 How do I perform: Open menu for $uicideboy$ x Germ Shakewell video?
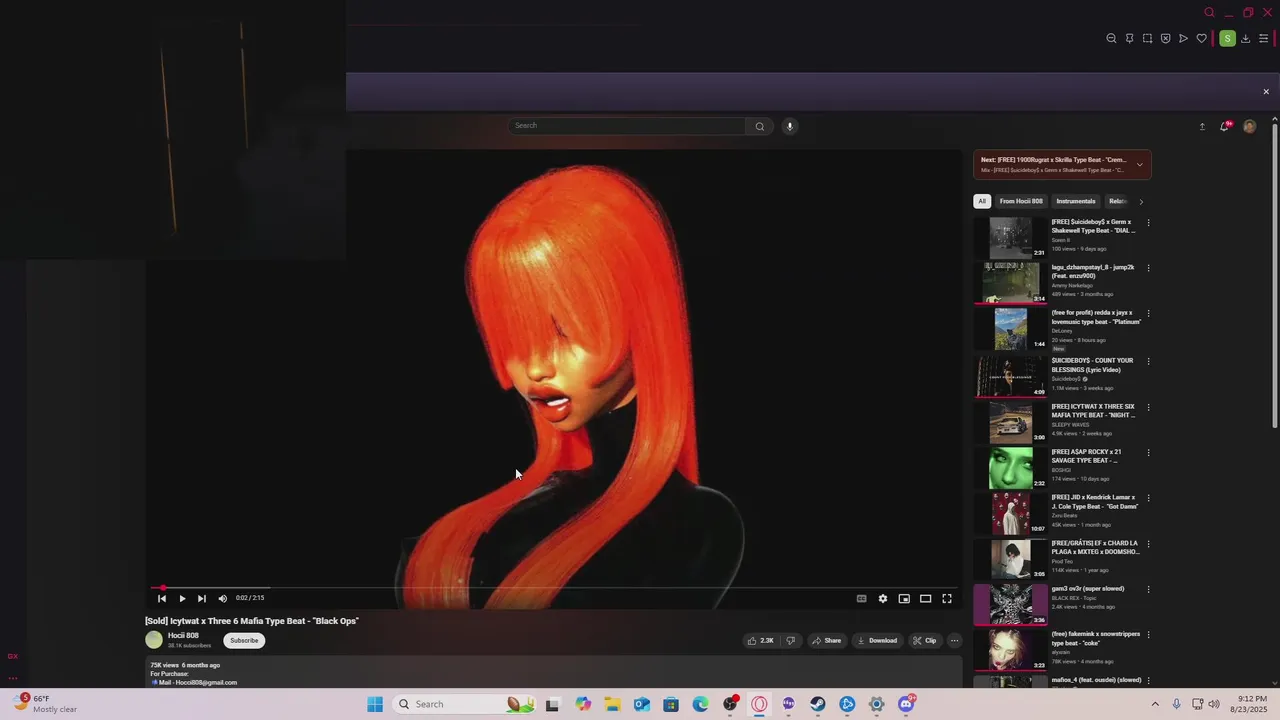tap(1148, 223)
